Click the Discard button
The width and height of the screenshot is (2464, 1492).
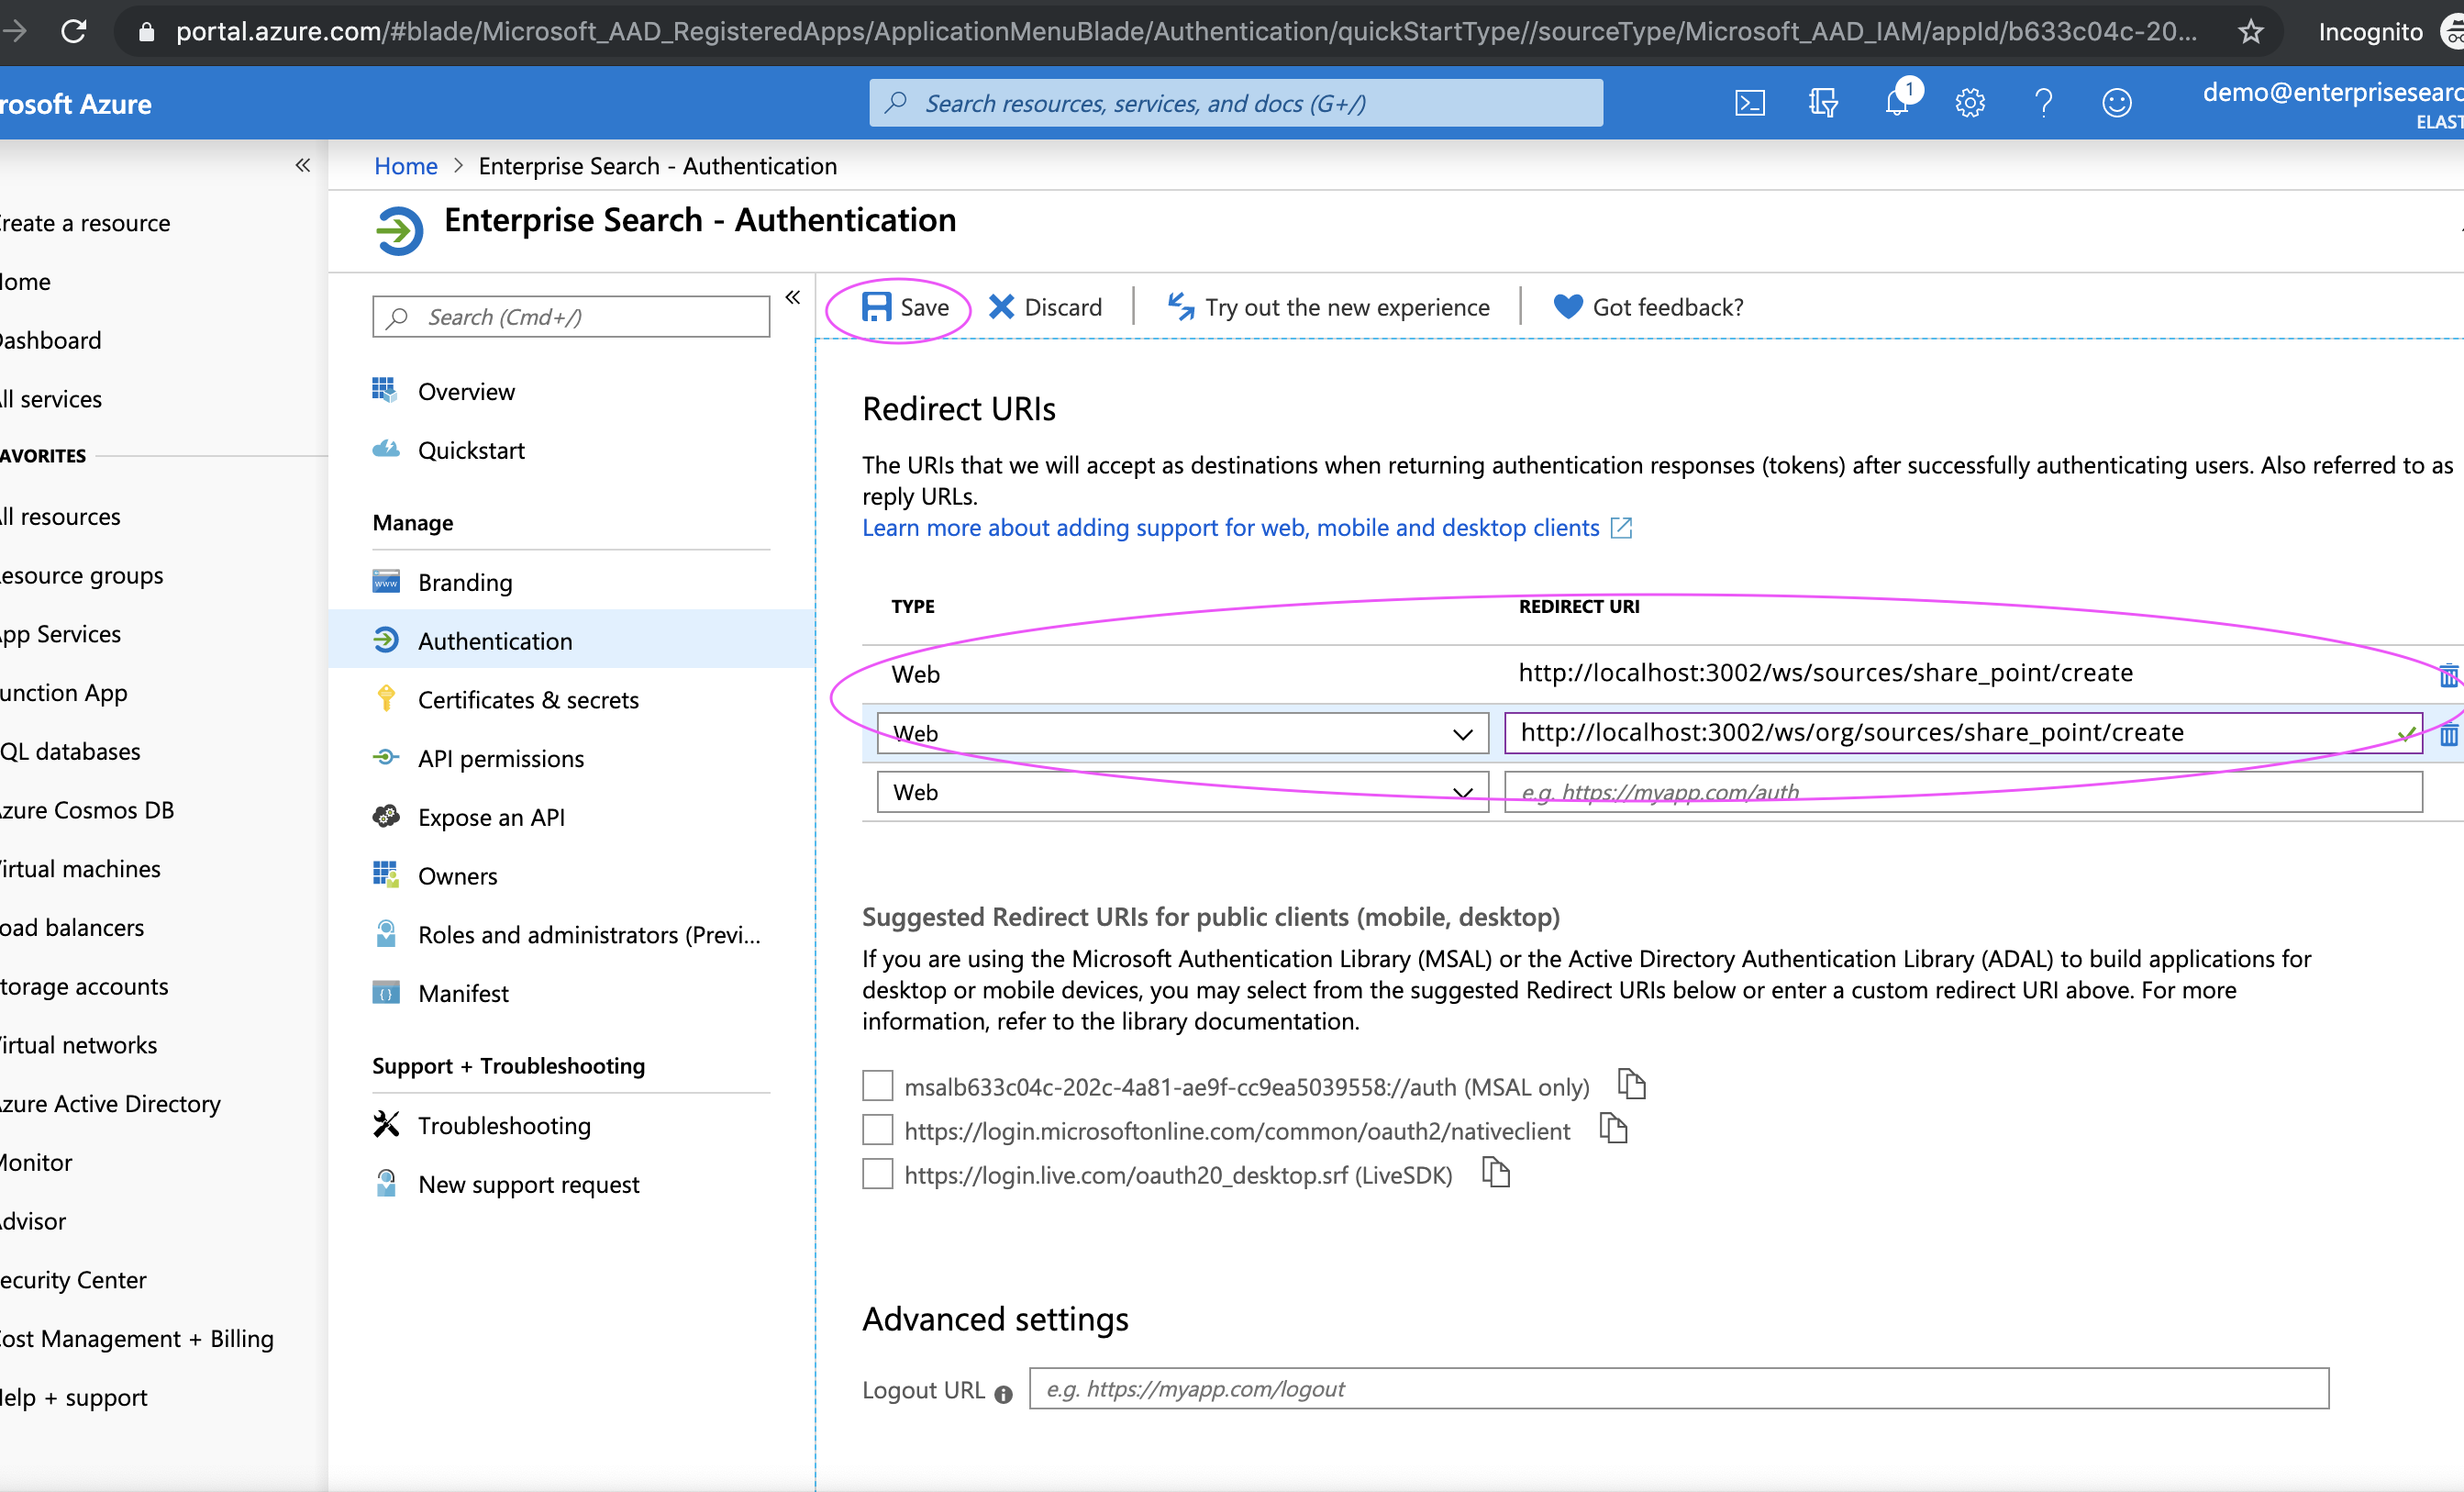(x=1045, y=307)
